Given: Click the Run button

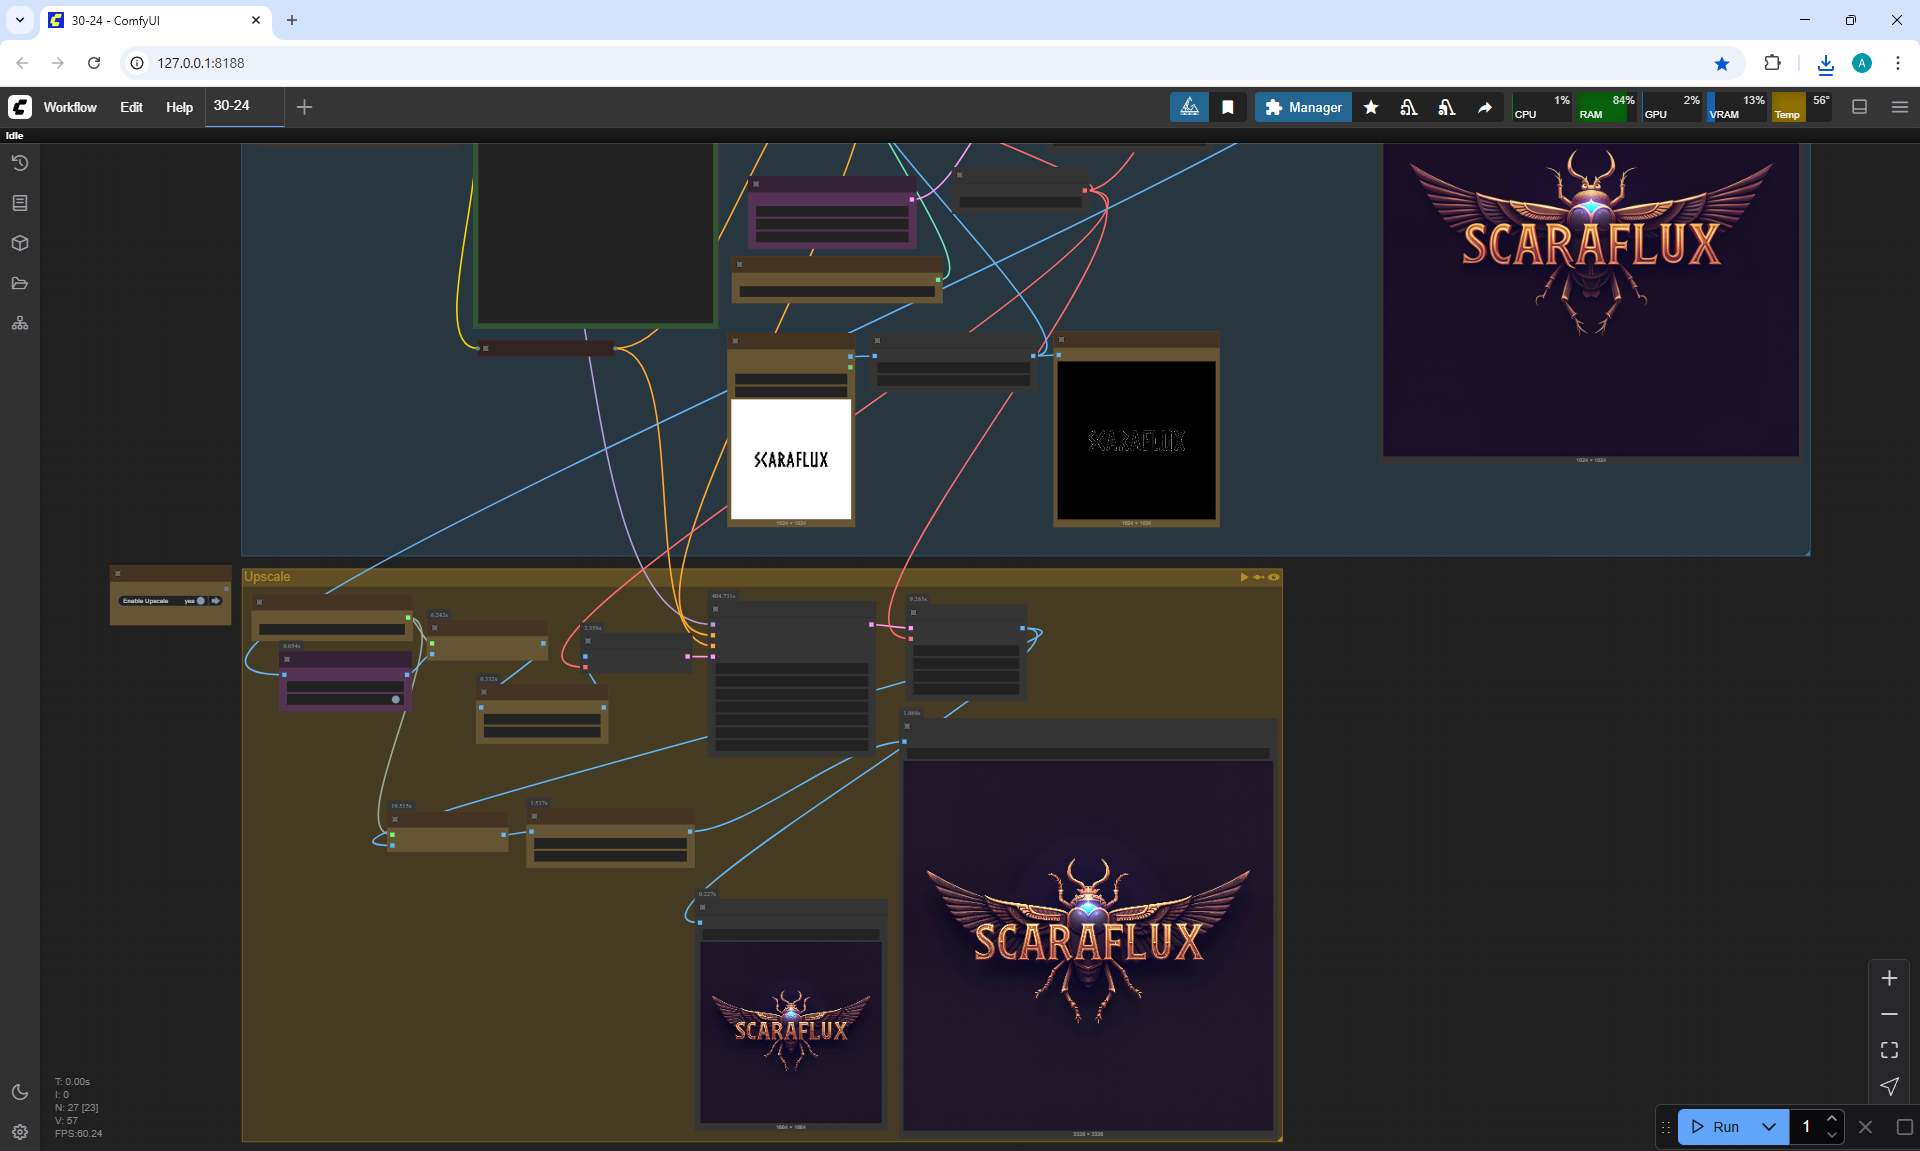Looking at the screenshot, I should (1716, 1127).
